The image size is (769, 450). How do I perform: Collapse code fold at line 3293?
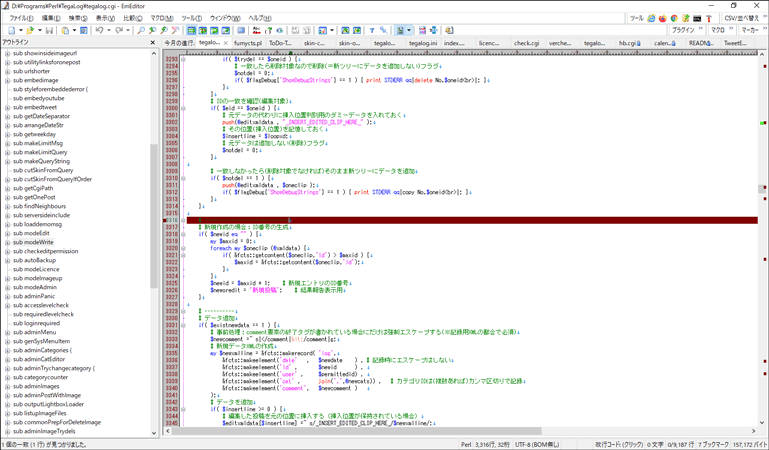[x=183, y=59]
